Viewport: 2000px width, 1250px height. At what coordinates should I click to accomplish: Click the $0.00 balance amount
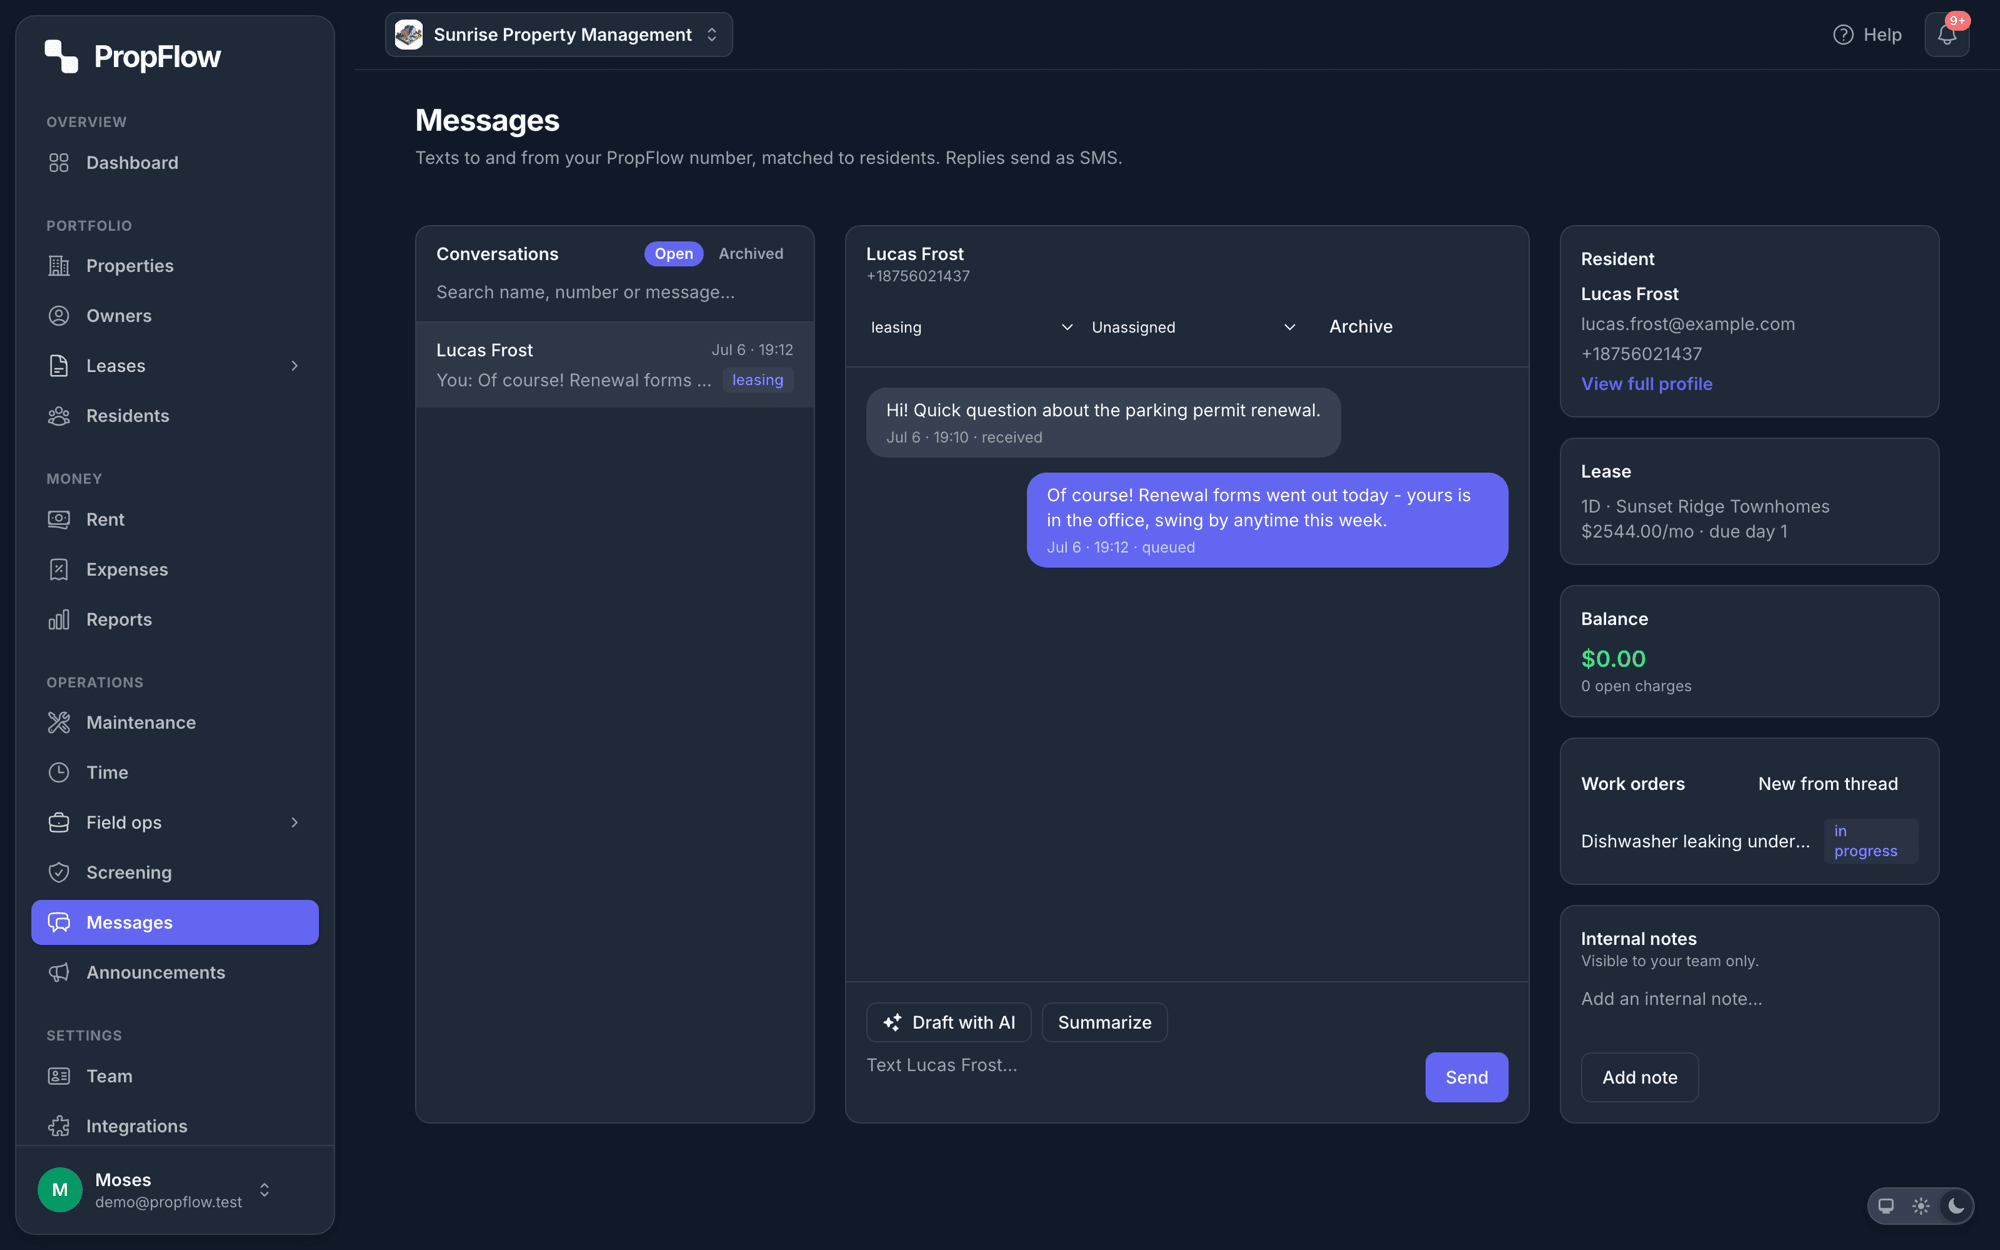[x=1613, y=659]
